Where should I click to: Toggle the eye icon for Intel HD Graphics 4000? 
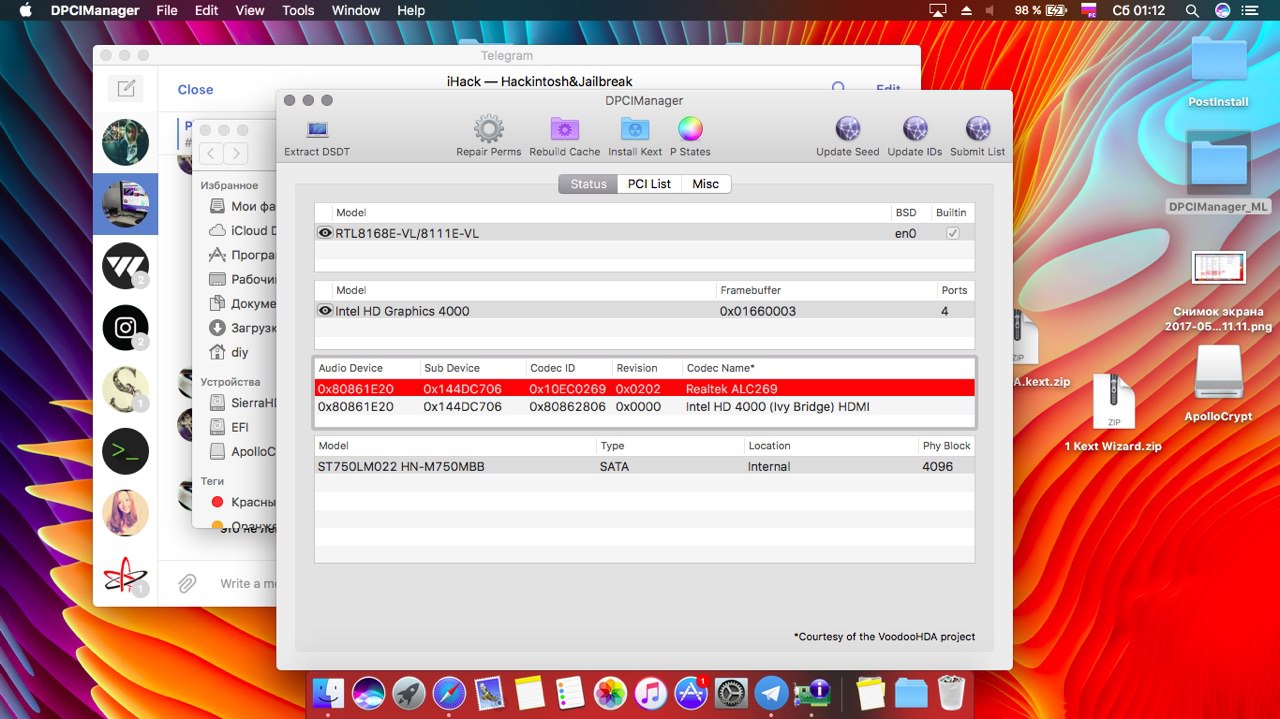(x=325, y=311)
